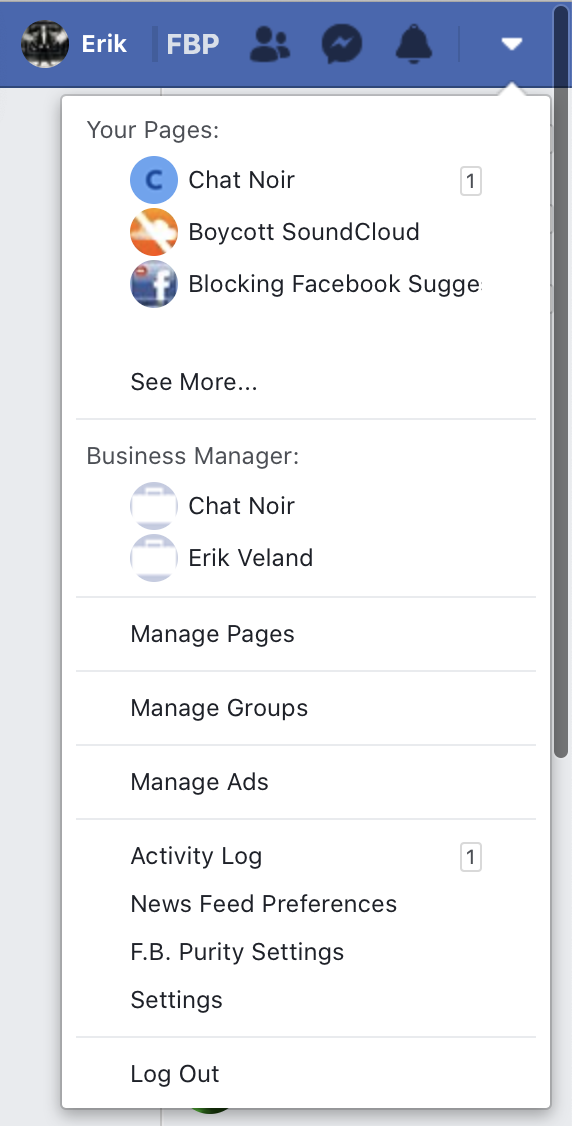Screen dimensions: 572x1126
Task: Click Erik's profile picture avatar
Action: (x=45, y=44)
